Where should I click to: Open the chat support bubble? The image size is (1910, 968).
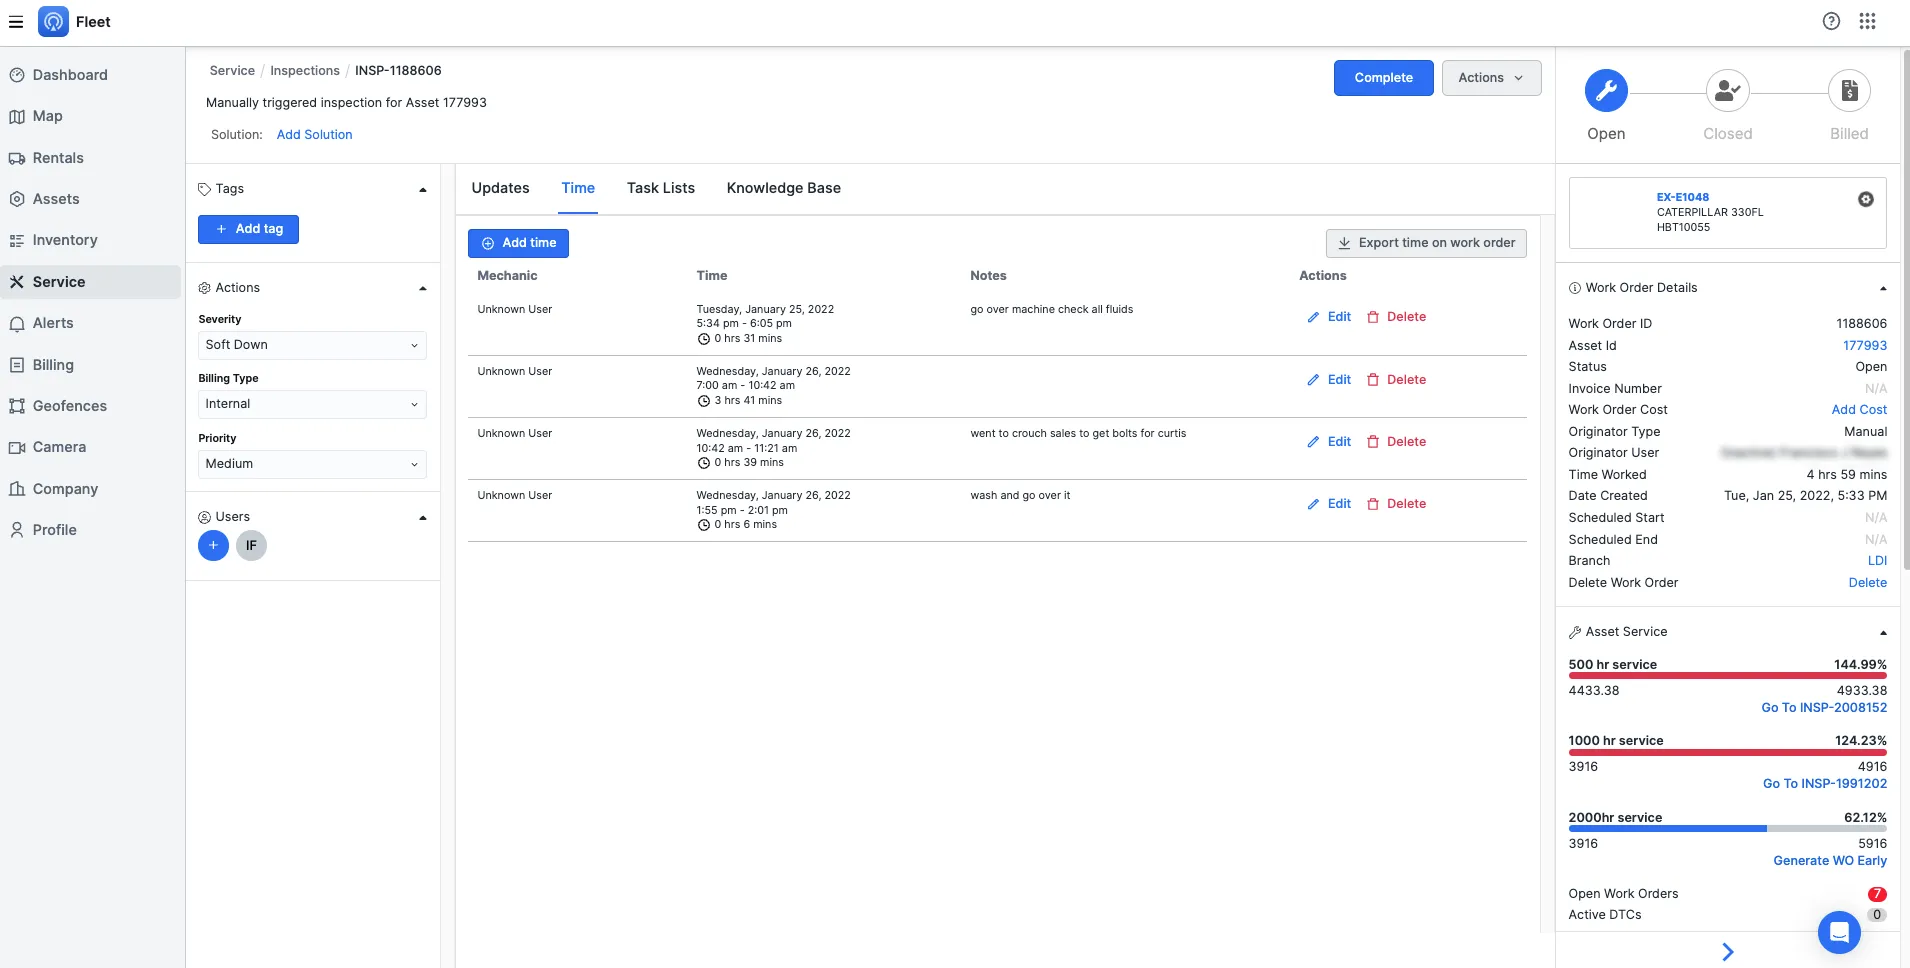tap(1838, 932)
